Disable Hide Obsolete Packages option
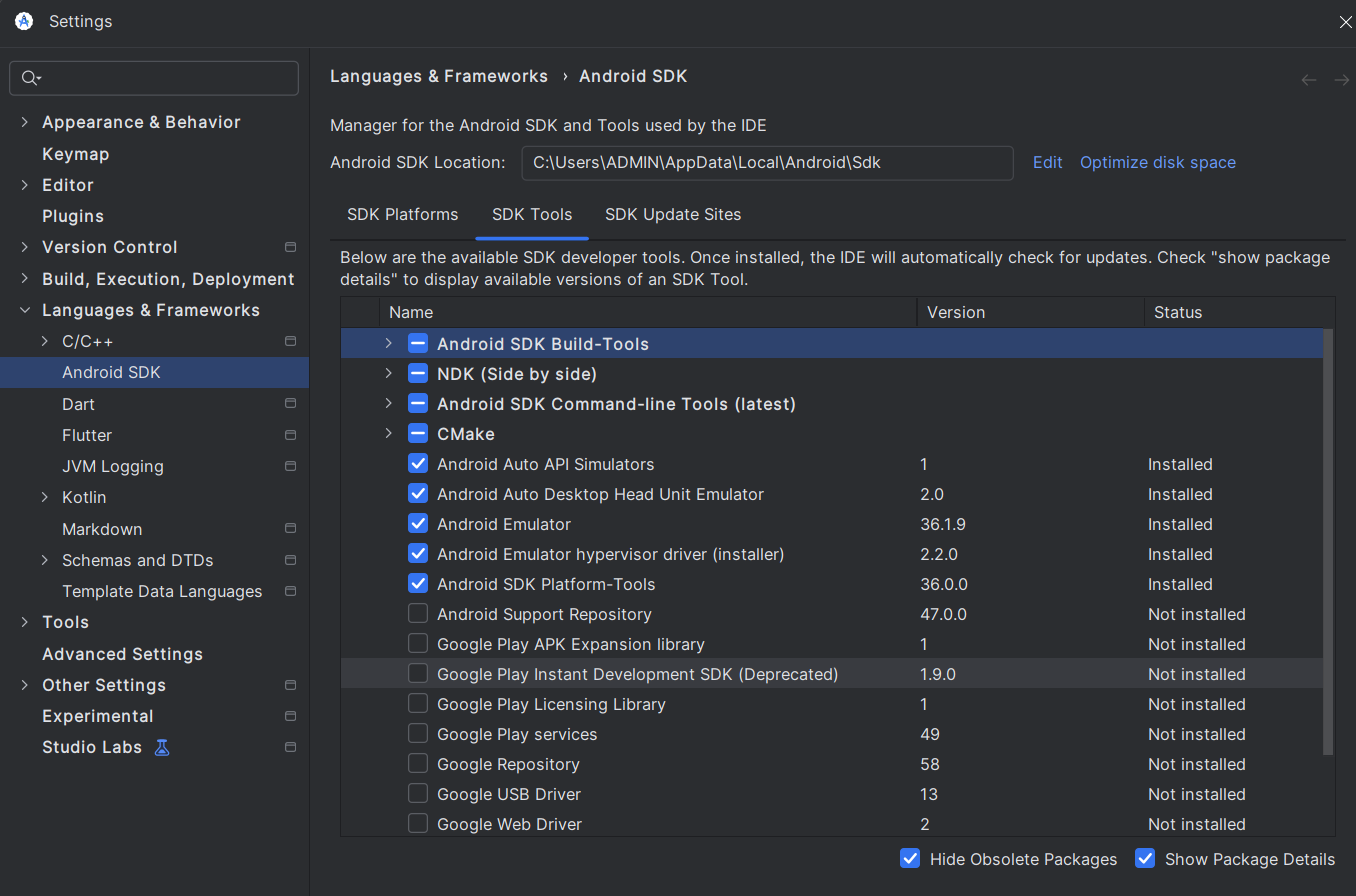The image size is (1356, 896). click(910, 859)
